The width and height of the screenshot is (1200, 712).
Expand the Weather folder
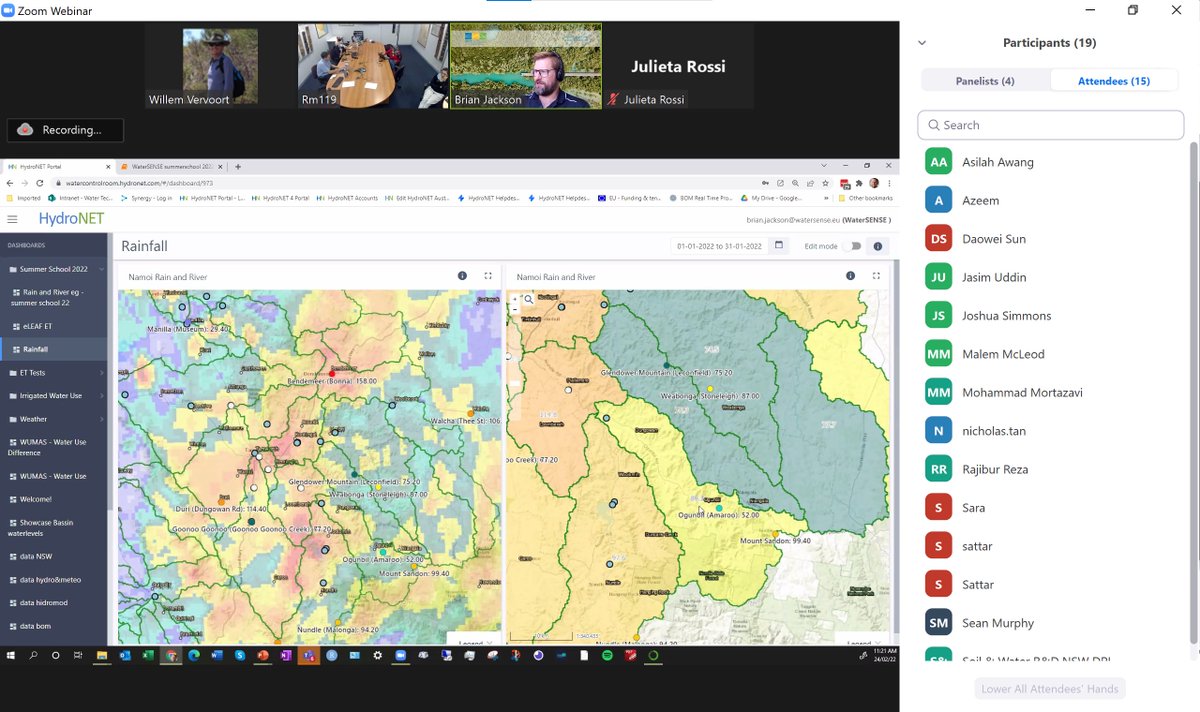(52, 419)
